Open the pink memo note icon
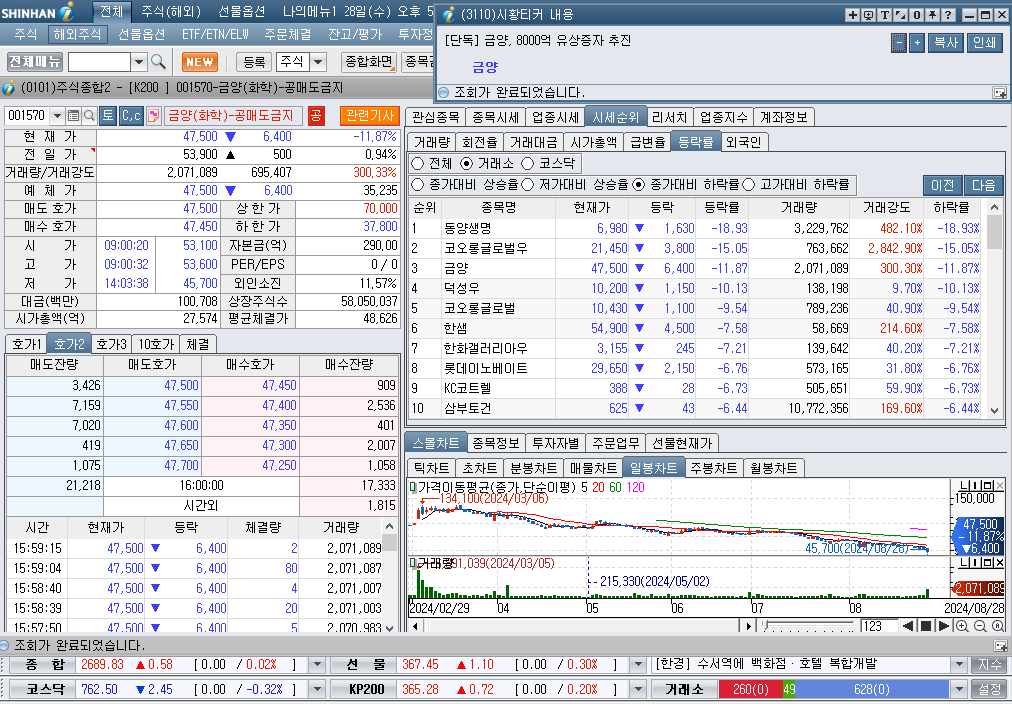Image resolution: width=1012 pixels, height=704 pixels. 154,116
